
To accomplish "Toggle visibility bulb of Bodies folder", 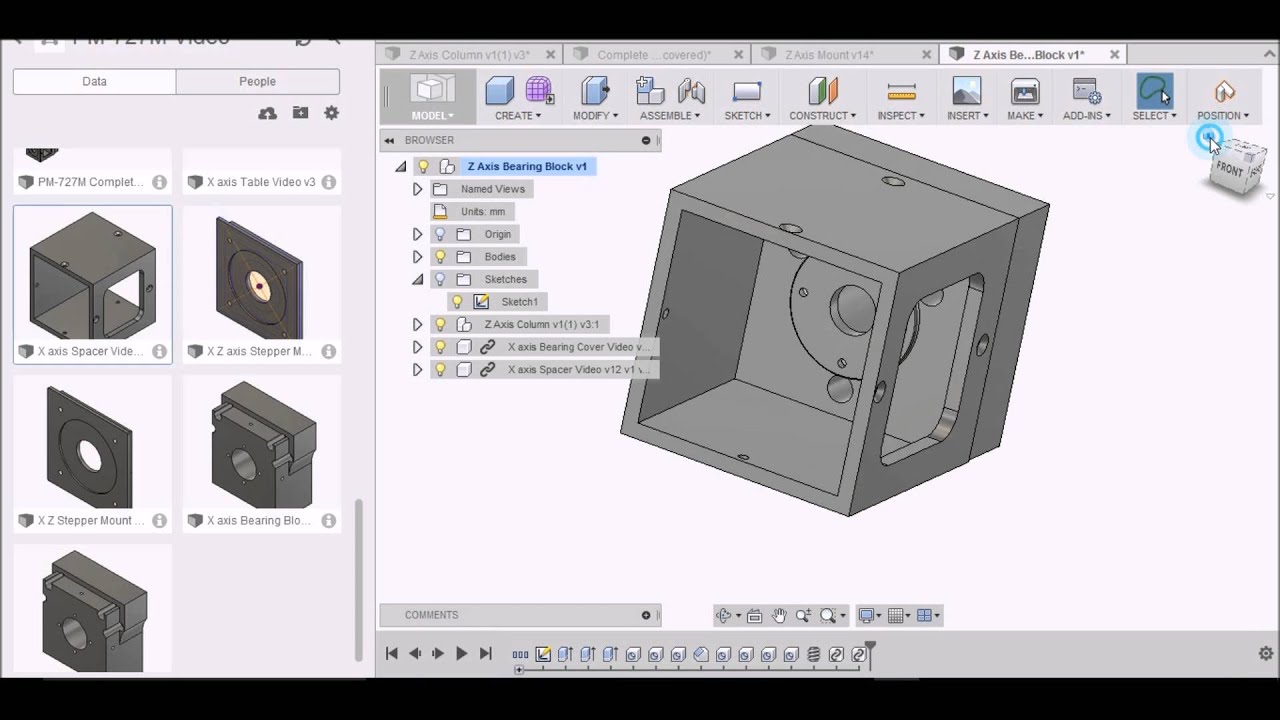I will click(x=440, y=257).
